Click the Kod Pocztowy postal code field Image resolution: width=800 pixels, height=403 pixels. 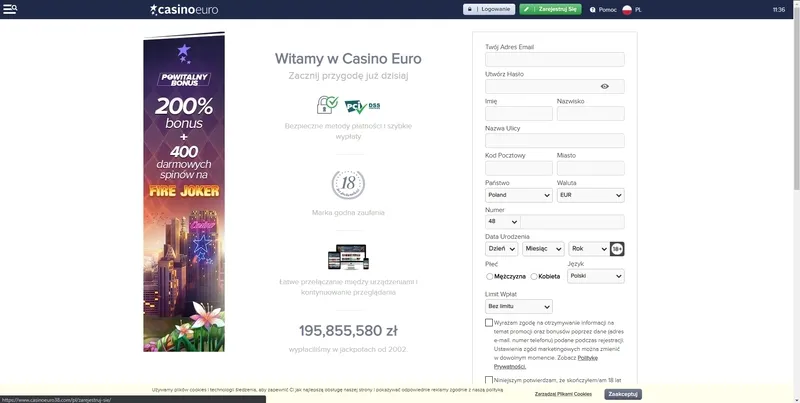pyautogui.click(x=519, y=168)
